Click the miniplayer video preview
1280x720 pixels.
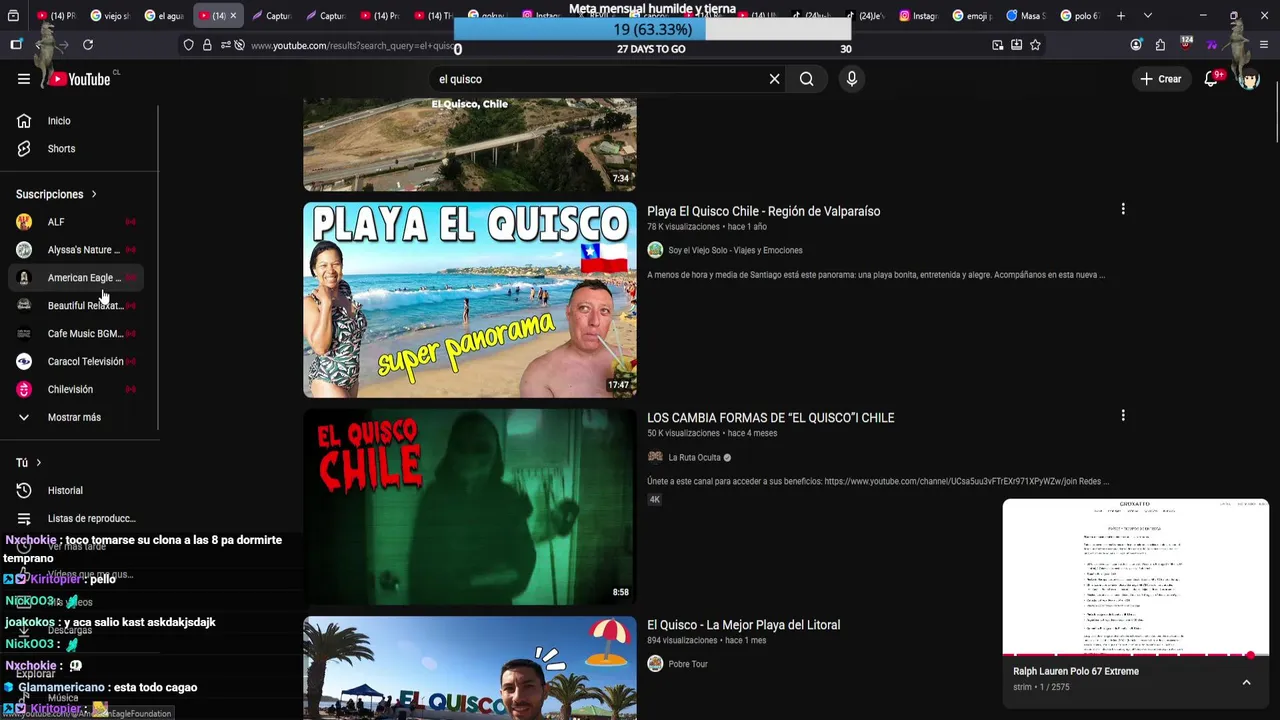[1136, 577]
